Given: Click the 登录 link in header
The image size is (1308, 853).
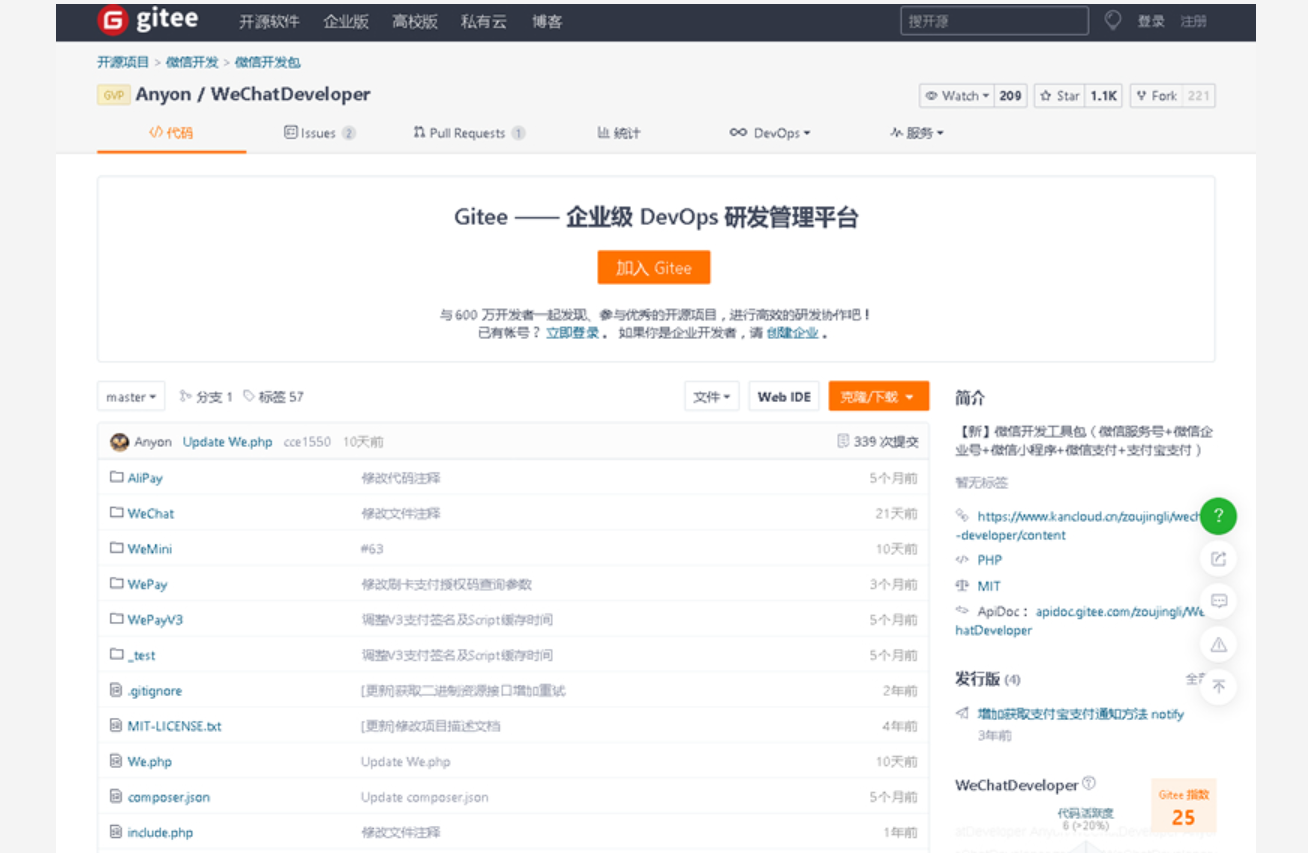Looking at the screenshot, I should click(1151, 21).
